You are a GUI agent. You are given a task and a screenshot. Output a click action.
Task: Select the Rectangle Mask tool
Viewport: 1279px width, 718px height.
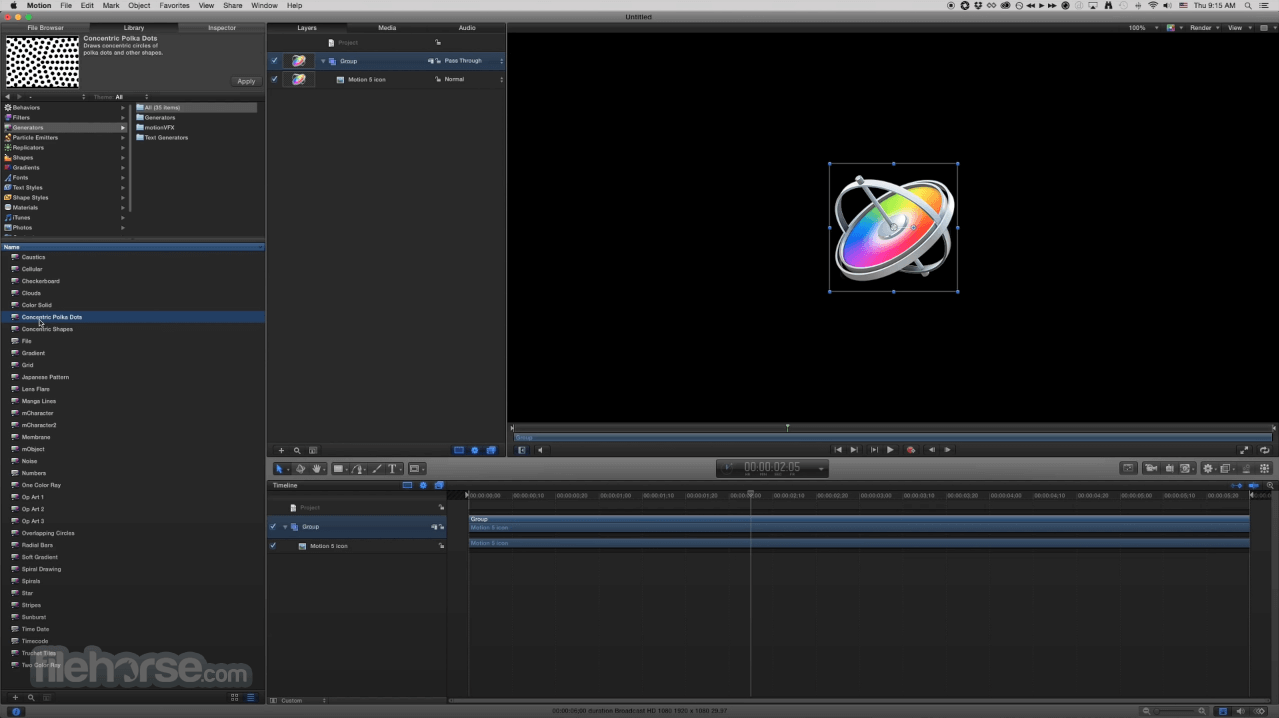click(414, 468)
